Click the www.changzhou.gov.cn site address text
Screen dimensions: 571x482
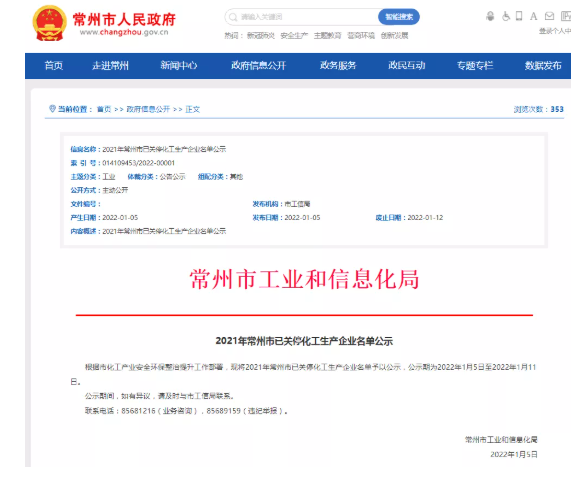124,32
